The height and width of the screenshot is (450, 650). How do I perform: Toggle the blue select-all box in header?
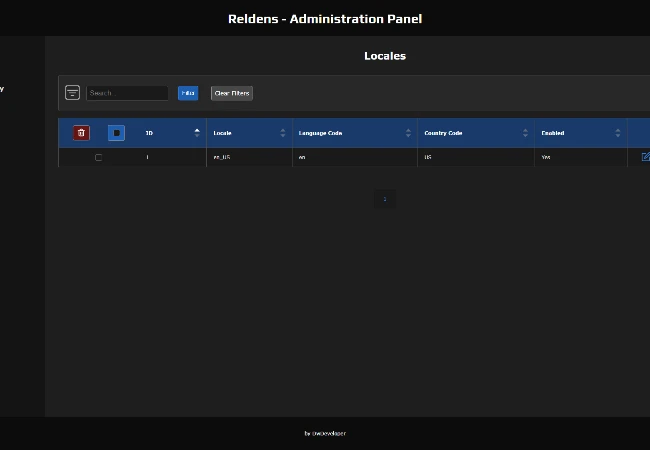116,133
